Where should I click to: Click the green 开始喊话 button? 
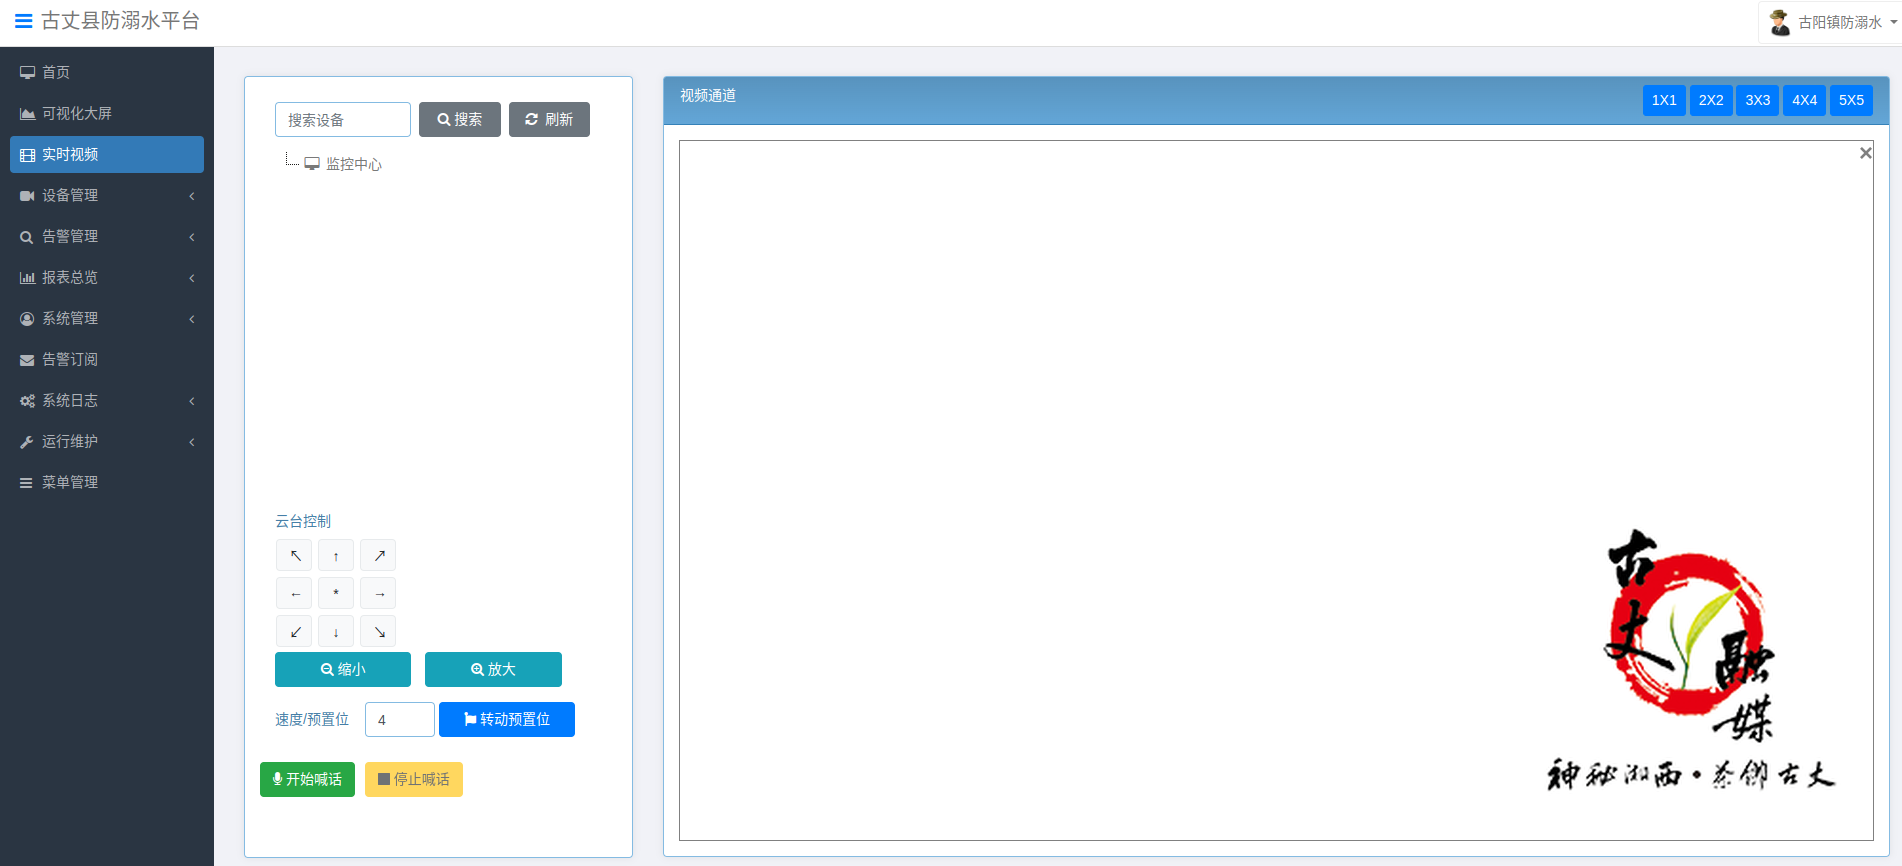pos(307,779)
